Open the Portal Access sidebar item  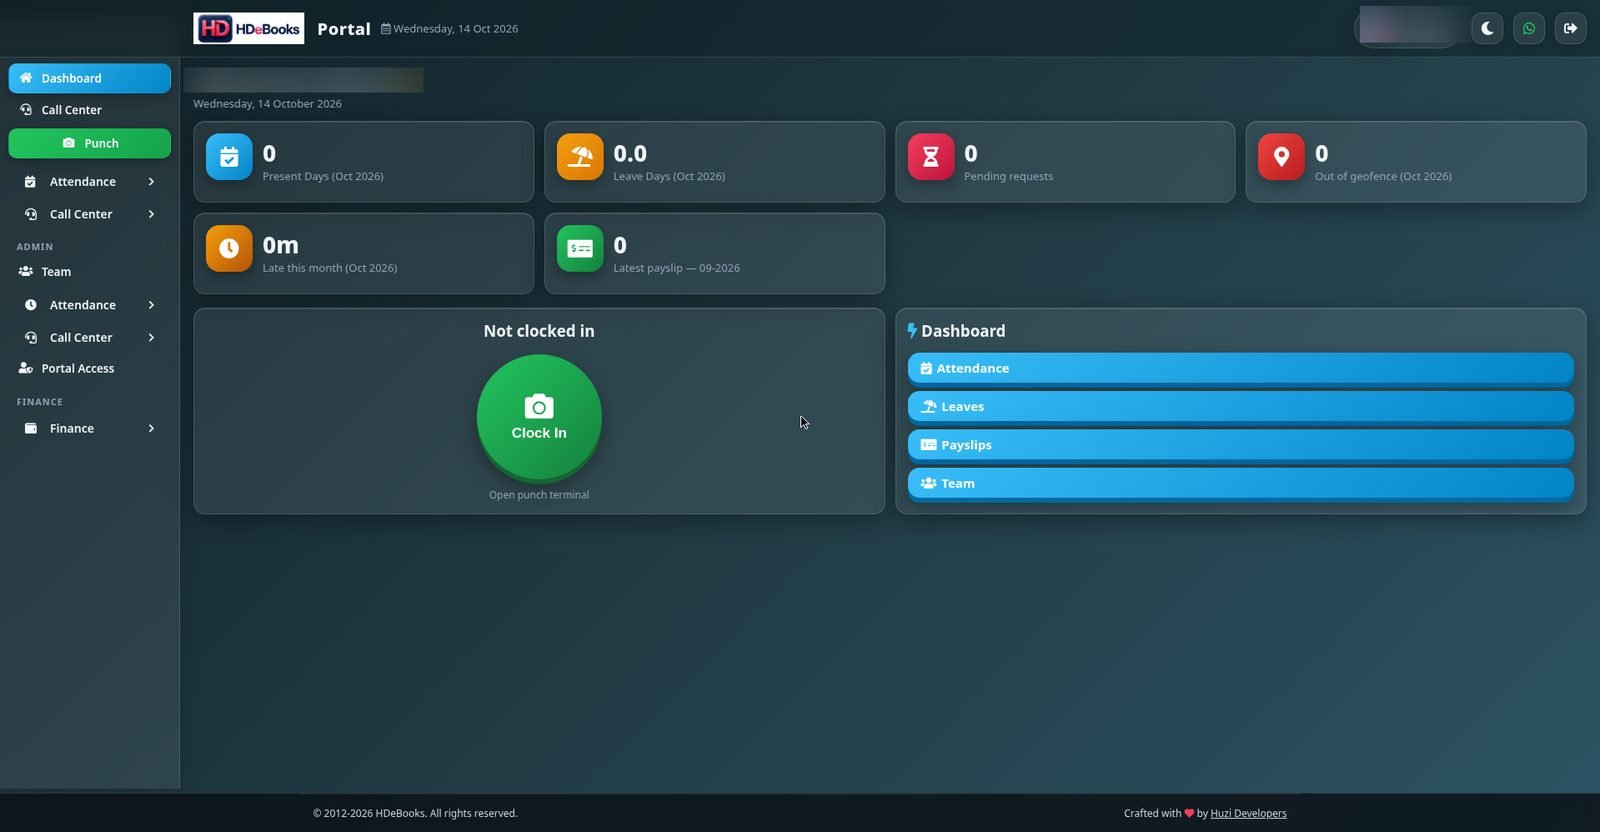click(x=90, y=368)
